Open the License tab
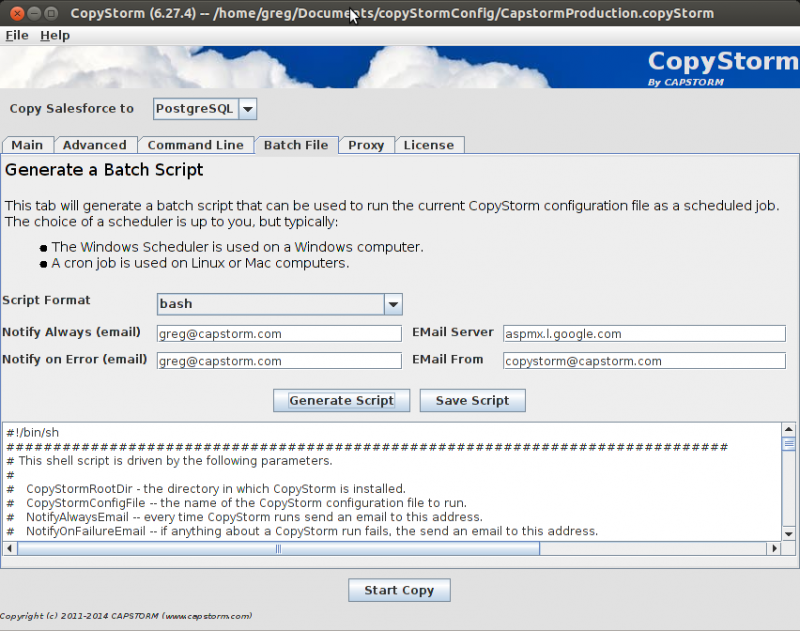The image size is (800, 631). click(429, 145)
